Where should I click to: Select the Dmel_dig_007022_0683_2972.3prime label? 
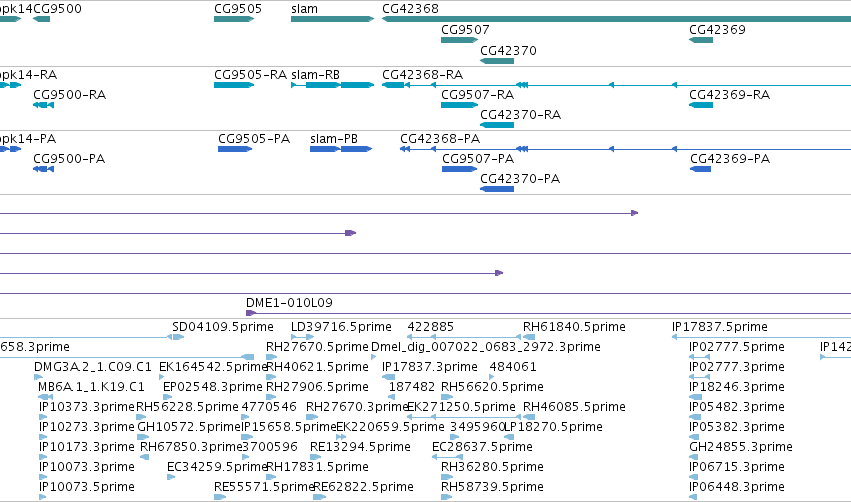(x=486, y=346)
